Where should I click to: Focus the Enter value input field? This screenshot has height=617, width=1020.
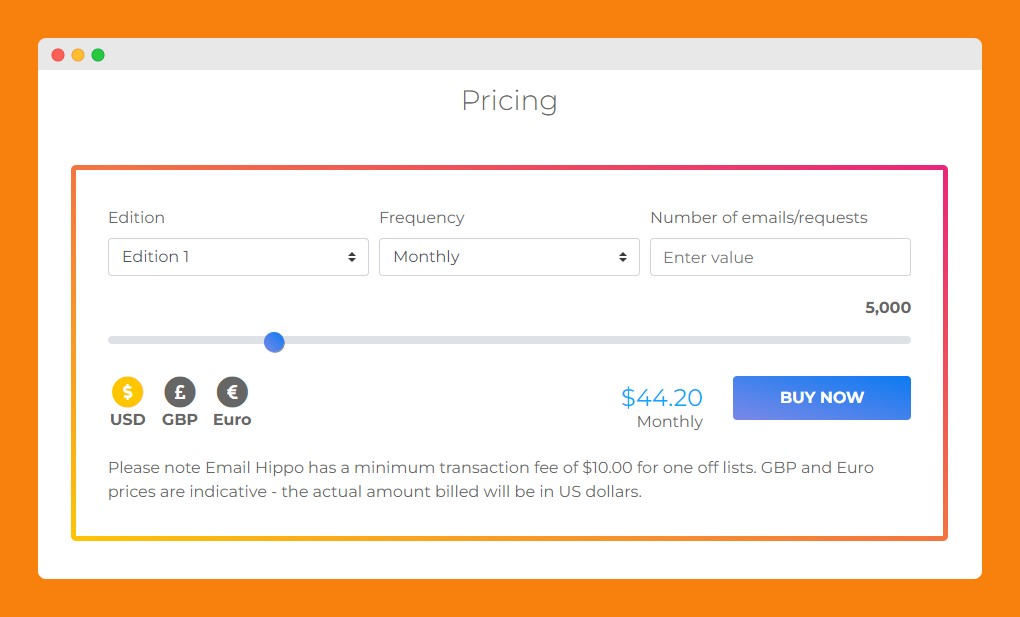coord(780,257)
